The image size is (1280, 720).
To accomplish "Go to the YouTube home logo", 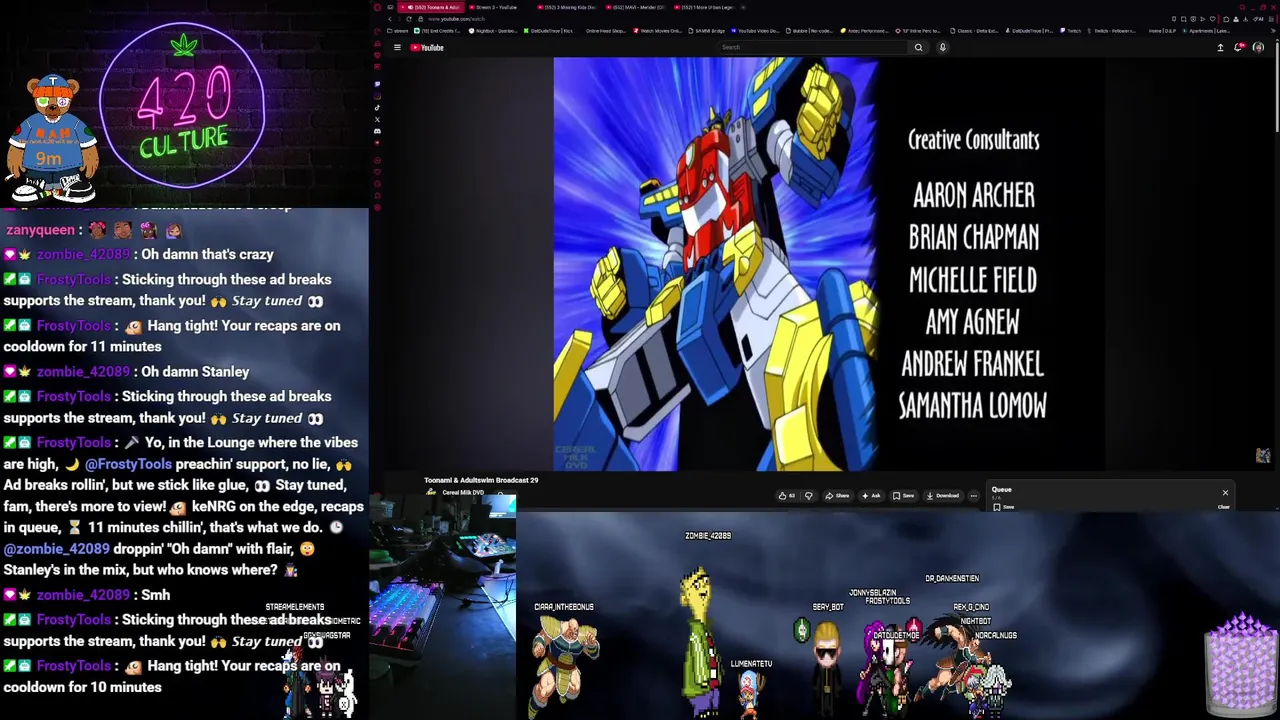I will [x=427, y=47].
